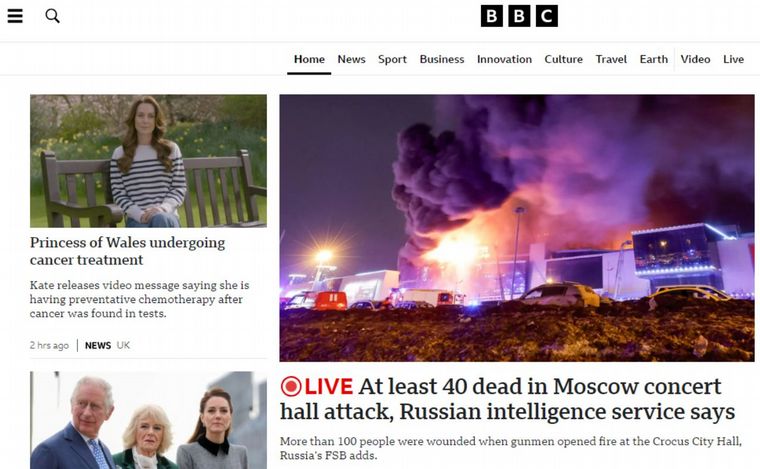Select the Home tab
Image resolution: width=760 pixels, height=469 pixels.
pos(309,59)
